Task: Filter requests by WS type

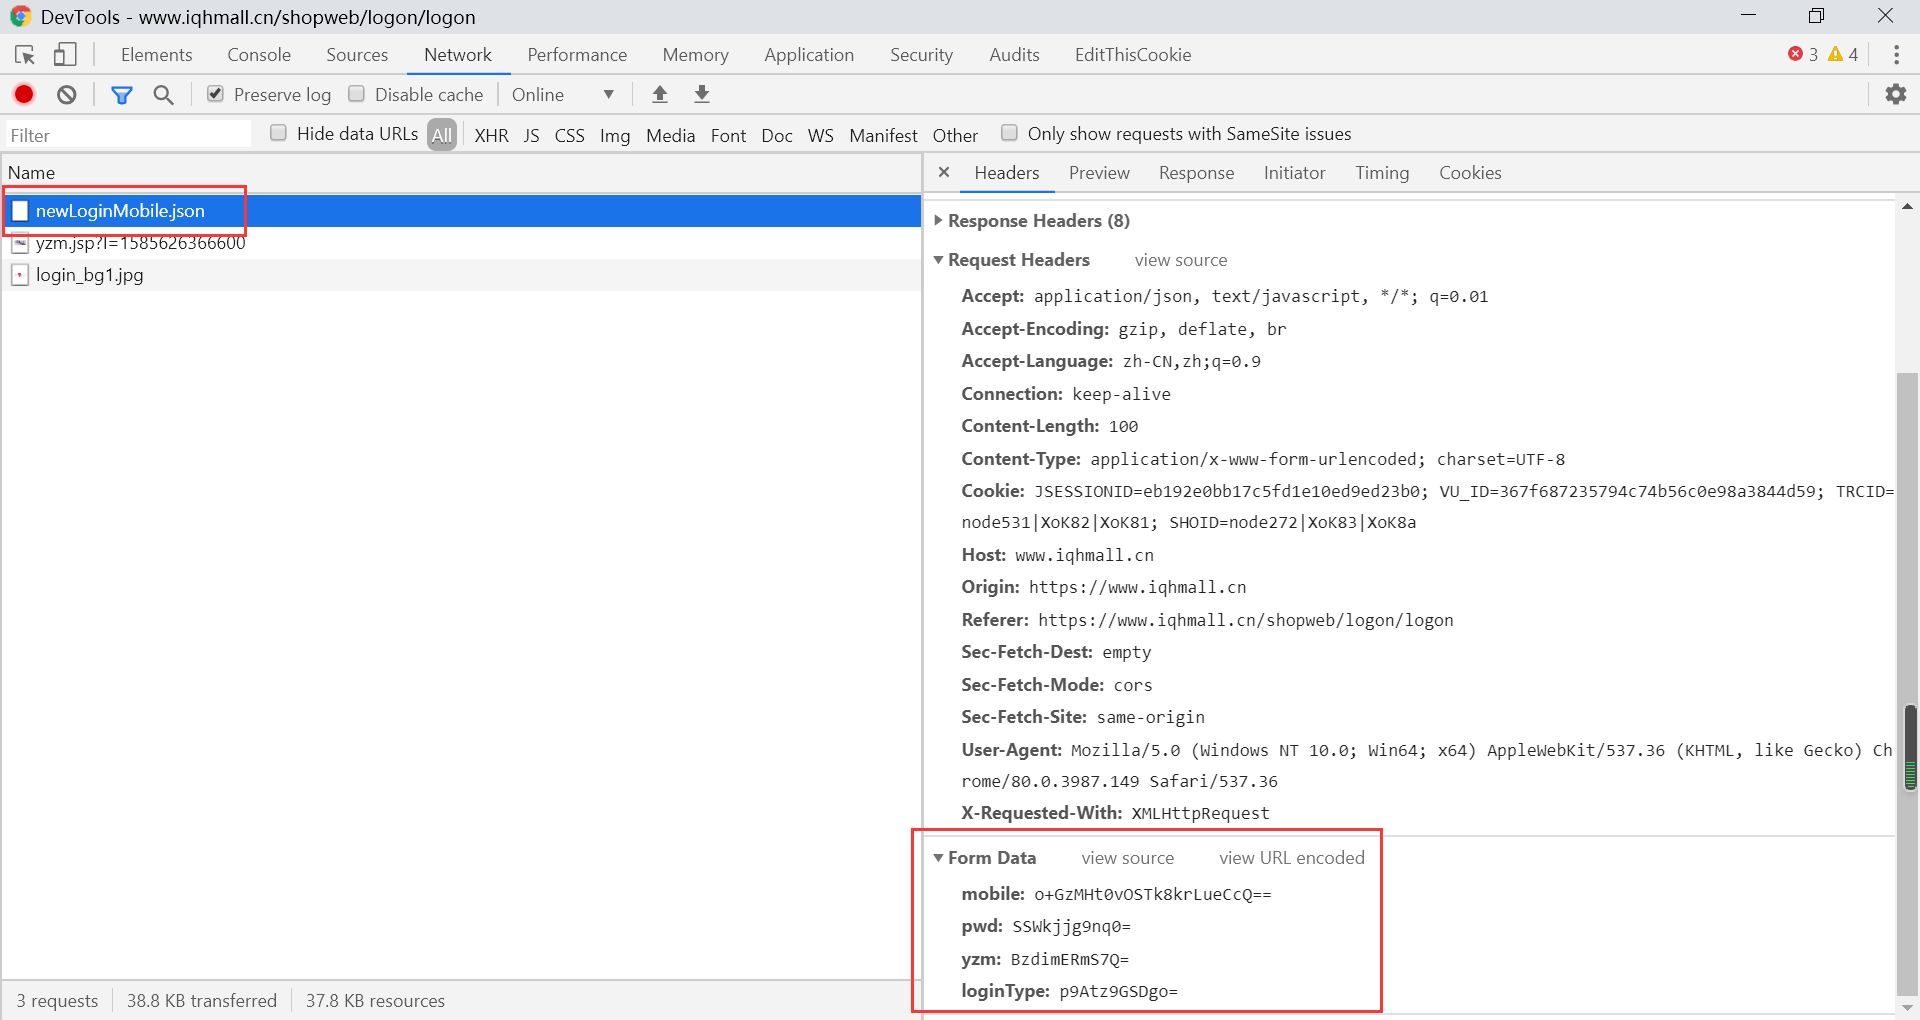Action: (821, 135)
